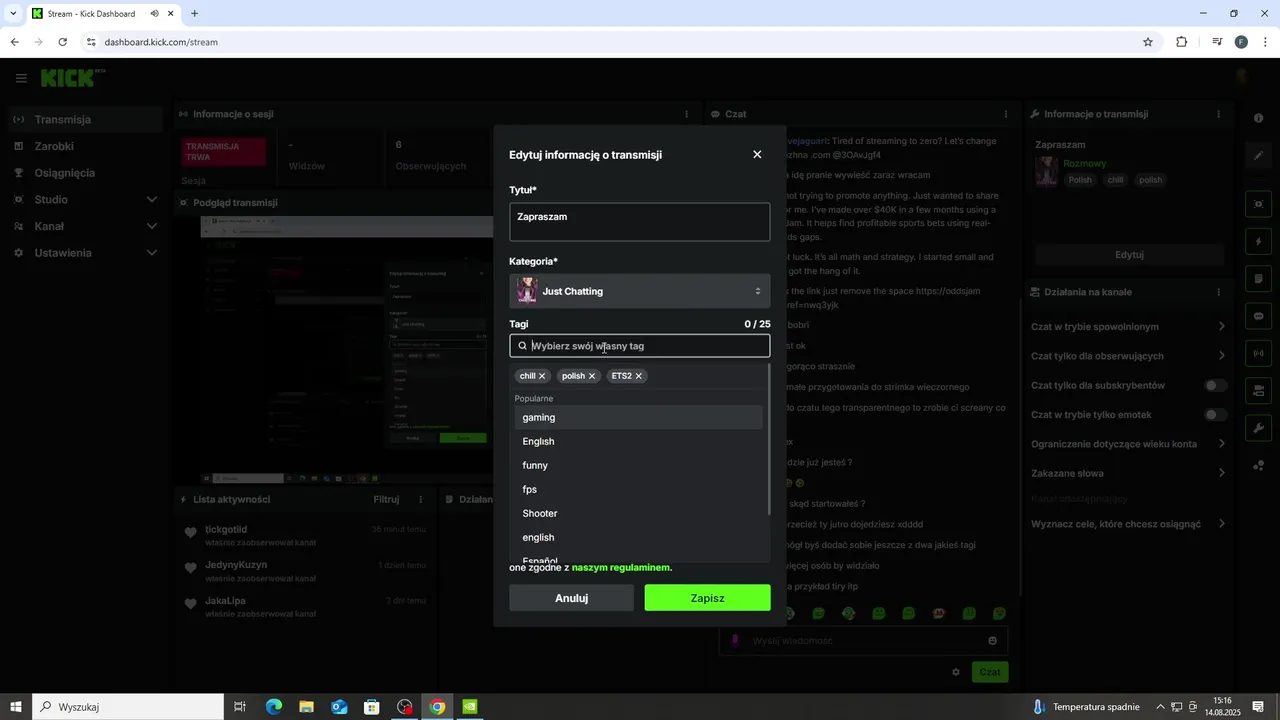
Task: Open the hamburger menu beside Kick logo
Action: (21, 78)
